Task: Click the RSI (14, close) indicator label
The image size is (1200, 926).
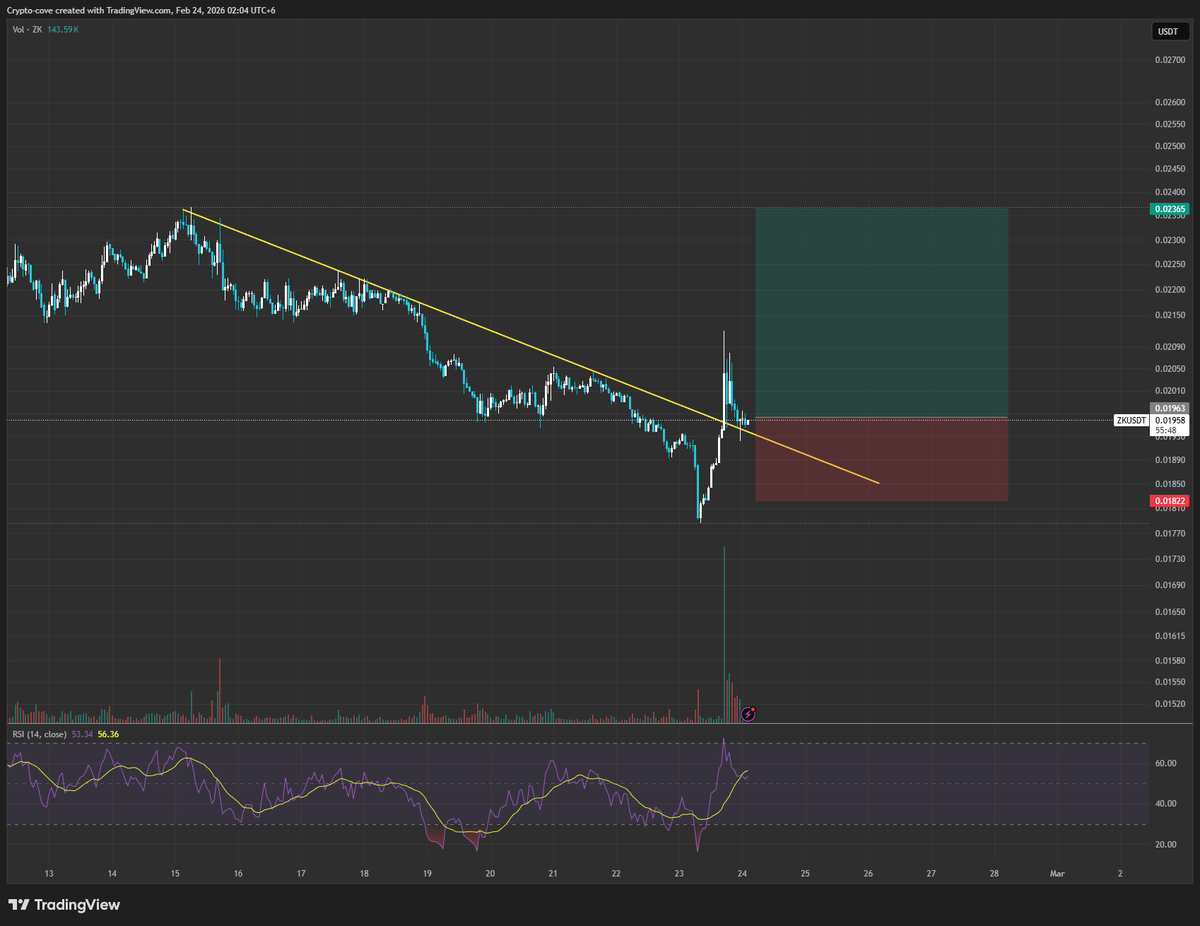Action: (39, 734)
